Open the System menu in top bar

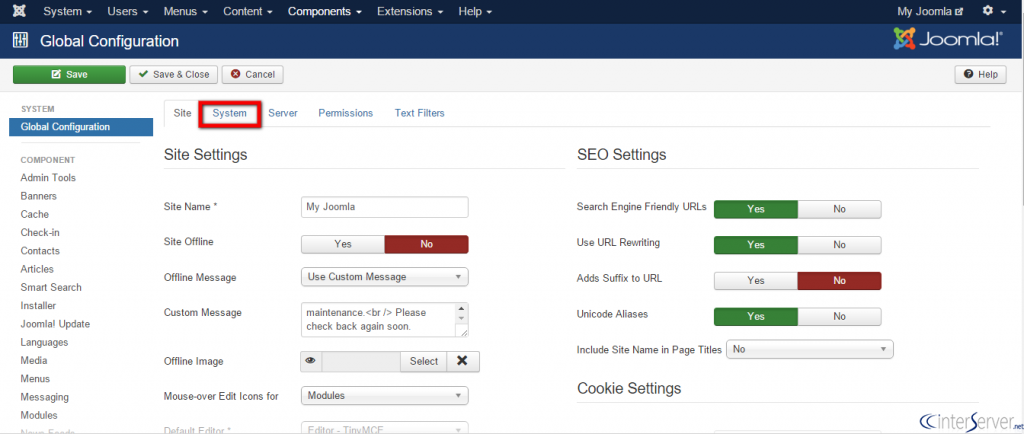point(67,11)
